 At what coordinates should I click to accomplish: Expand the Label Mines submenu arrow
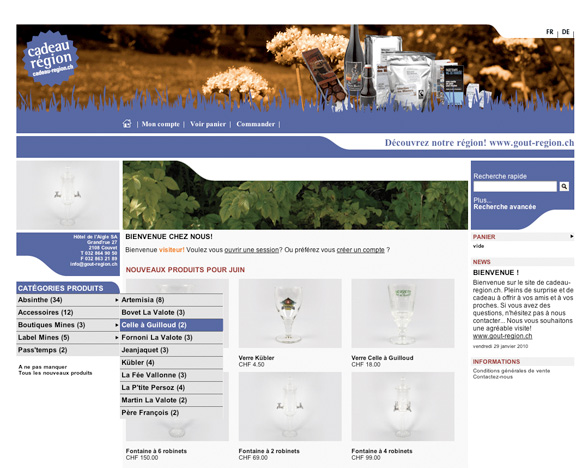click(x=117, y=338)
